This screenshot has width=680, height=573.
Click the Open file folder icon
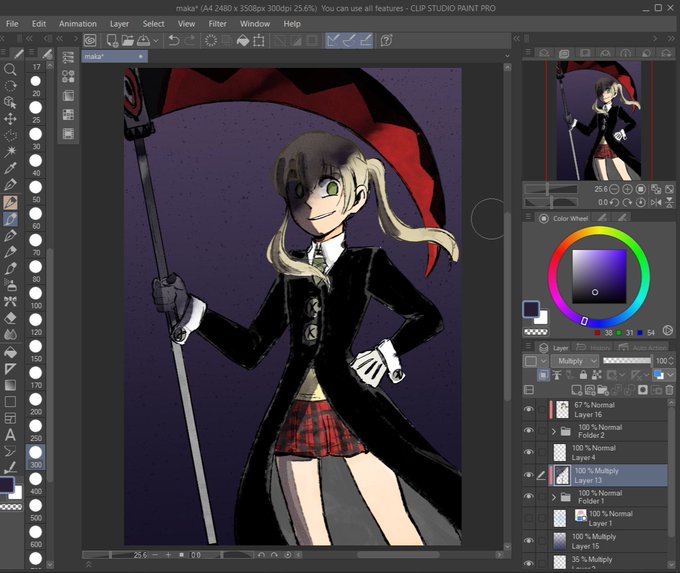tap(128, 41)
